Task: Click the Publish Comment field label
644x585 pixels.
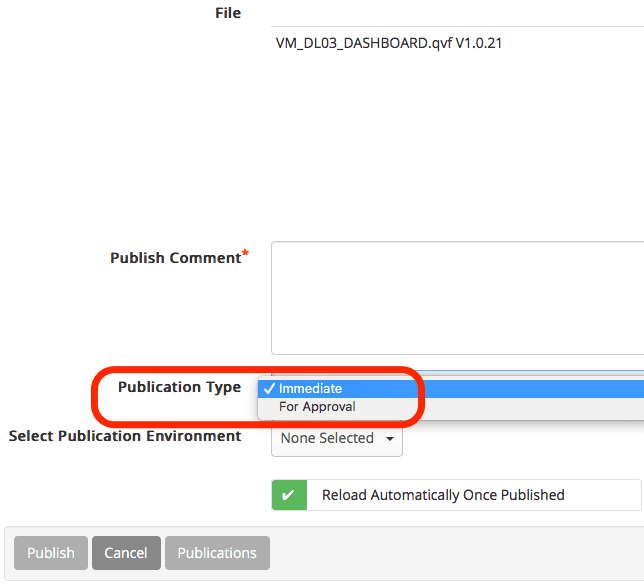Action: coord(175,258)
